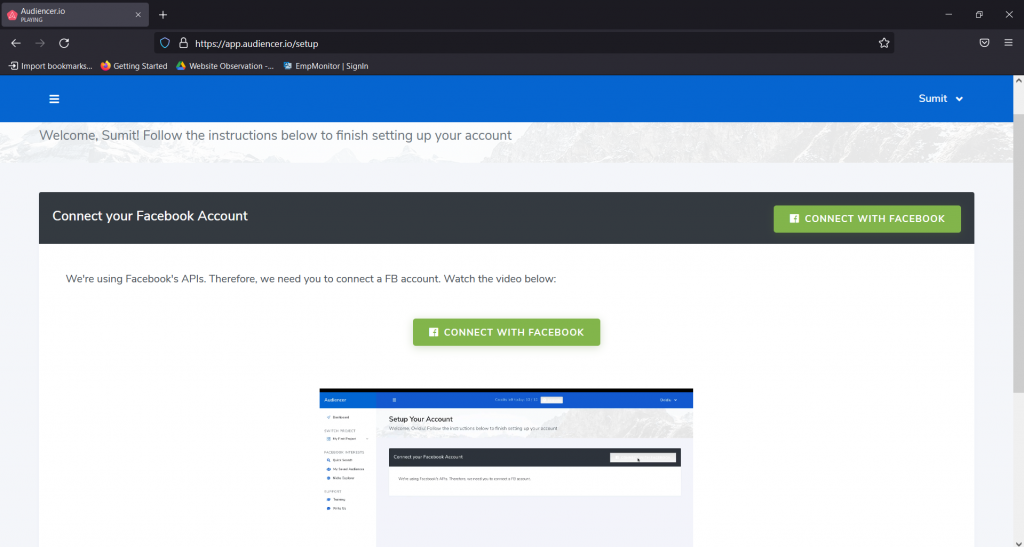The height and width of the screenshot is (547, 1024).
Task: Open tracking protection shield icon
Action: (165, 43)
